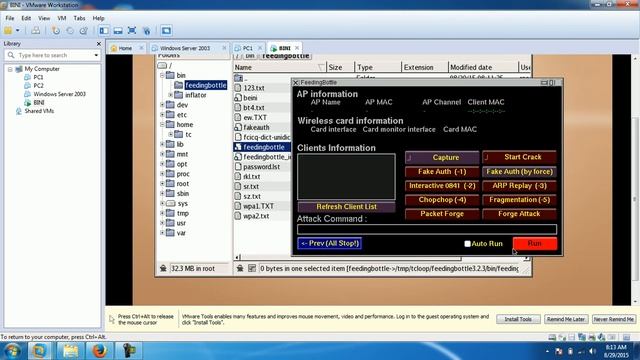Toggle the Capture option button
Image resolution: width=640 pixels, height=360 pixels.
442,158
